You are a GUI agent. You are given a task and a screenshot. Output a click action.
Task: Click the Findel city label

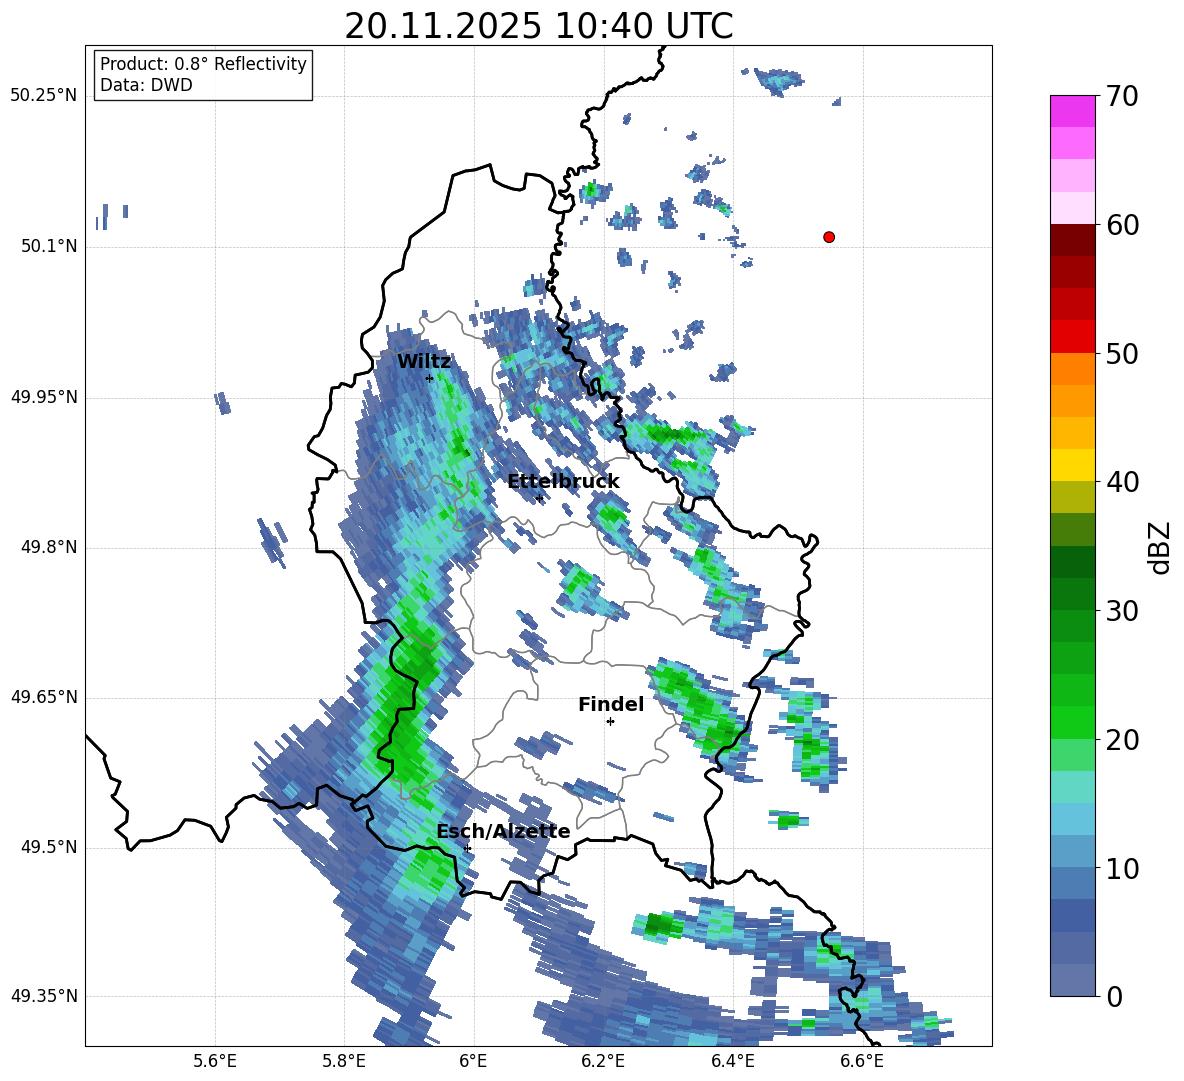click(x=611, y=704)
